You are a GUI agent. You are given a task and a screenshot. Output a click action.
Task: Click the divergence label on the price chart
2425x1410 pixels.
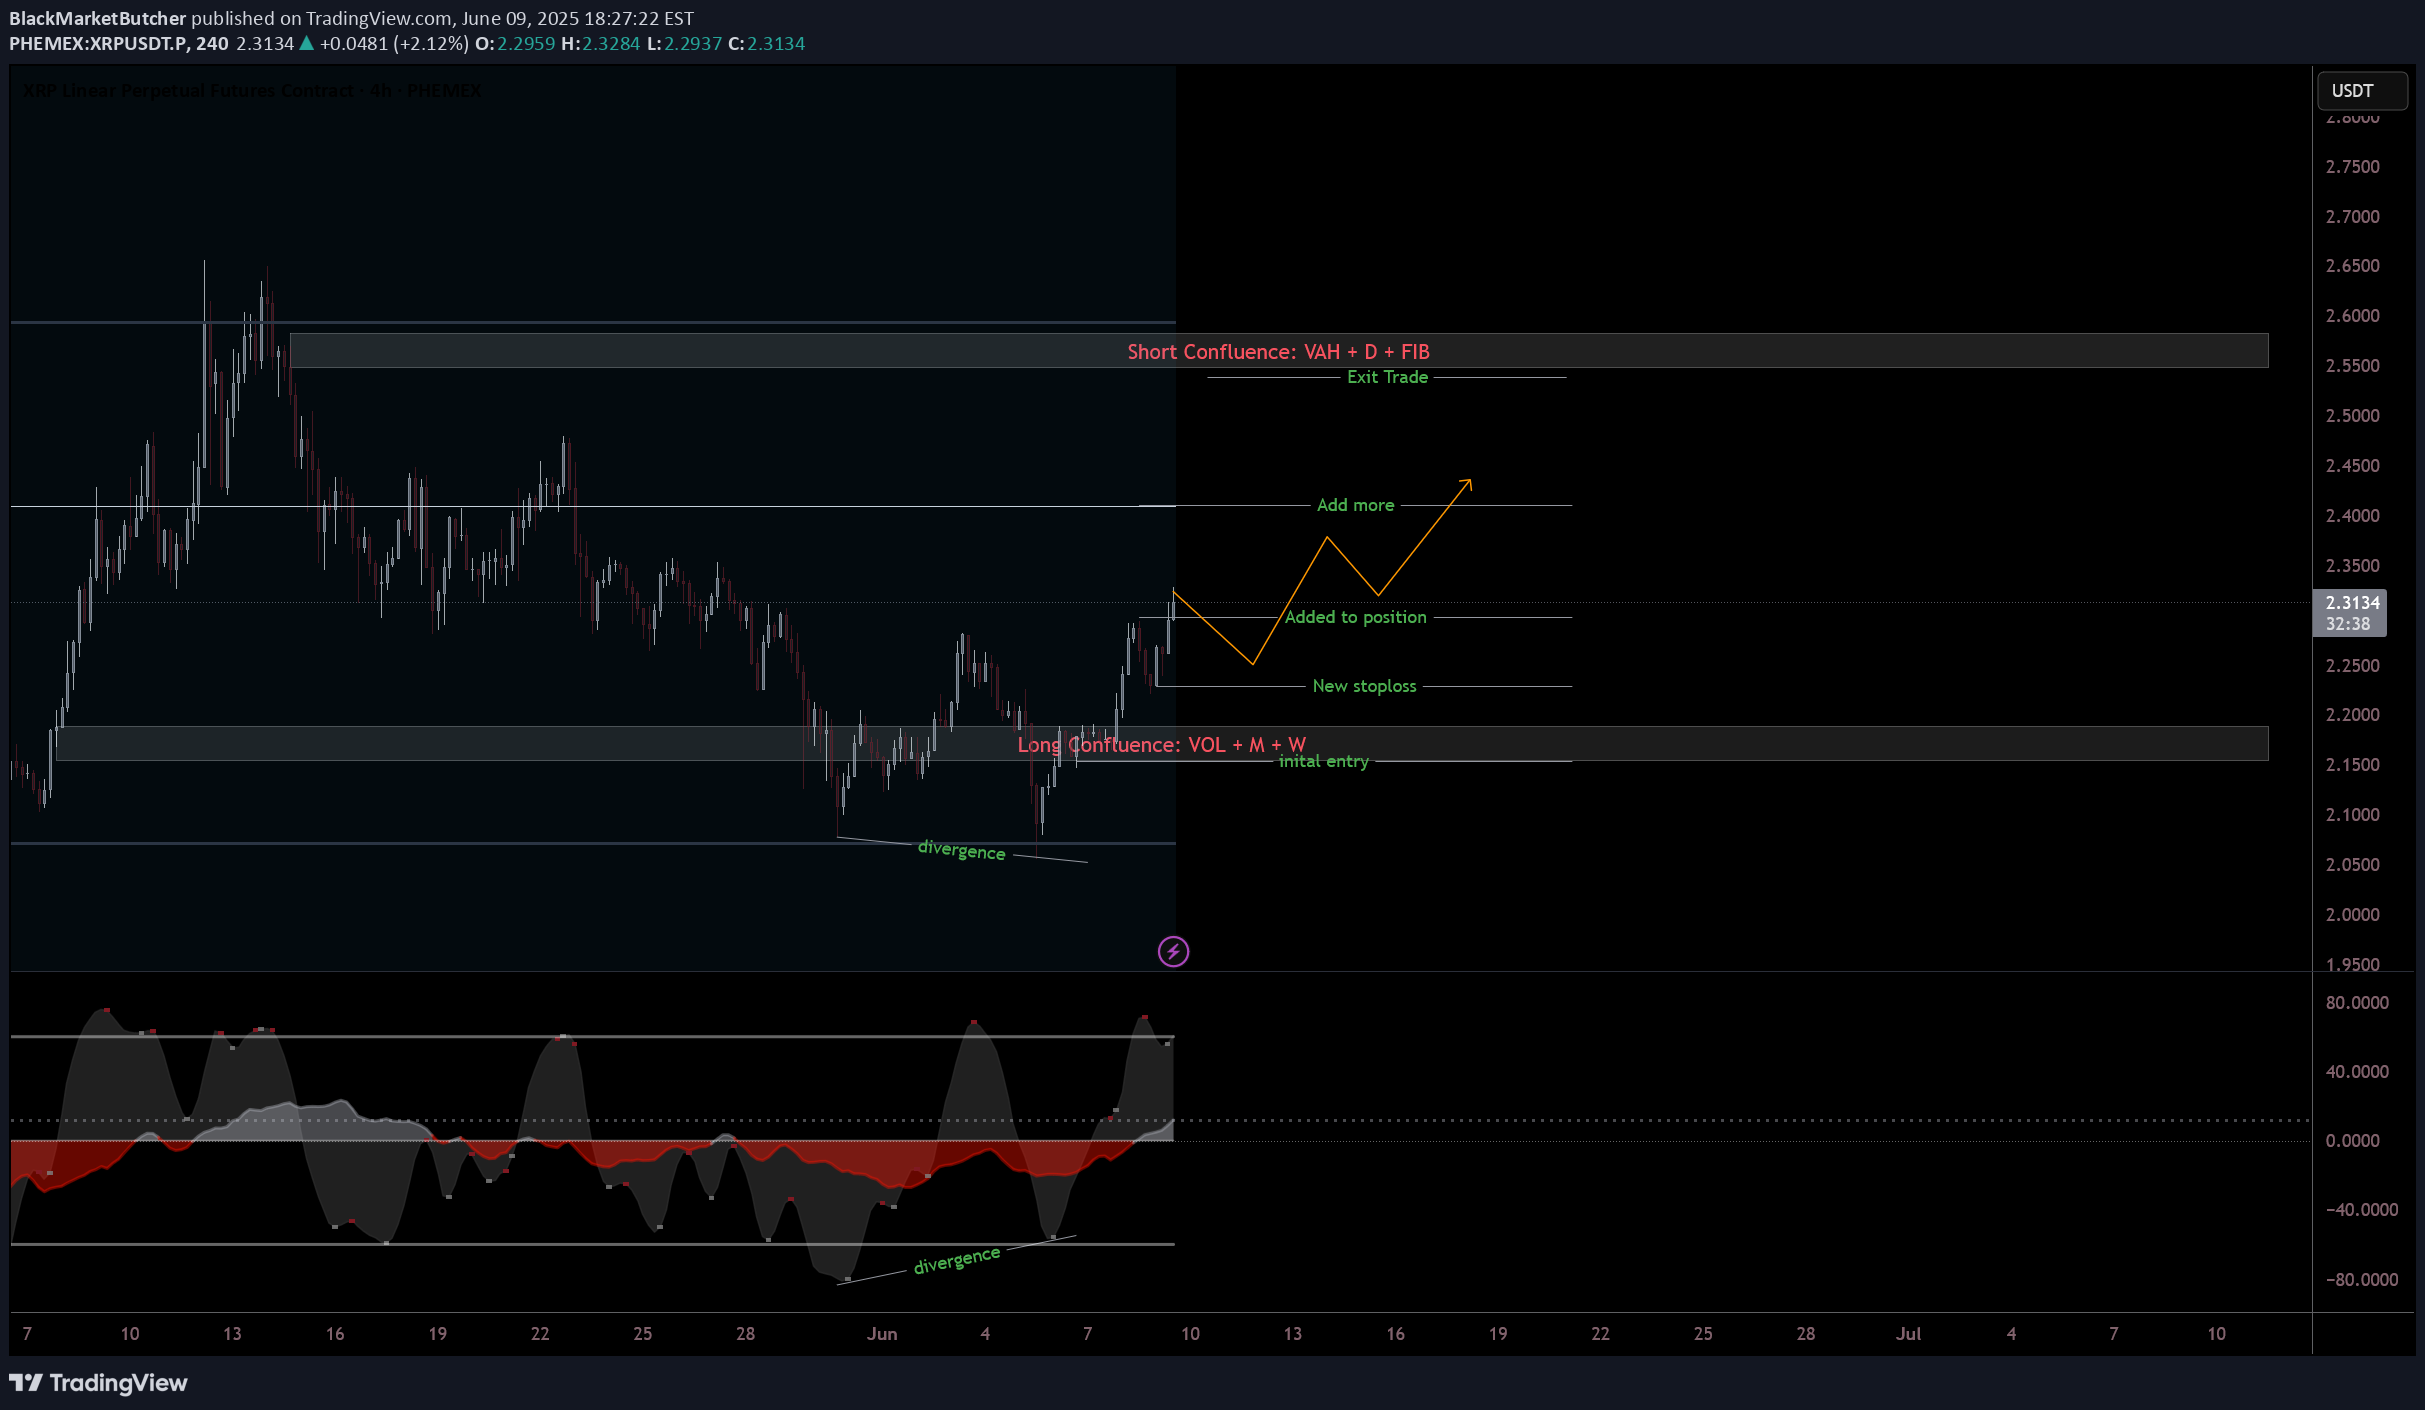coord(961,851)
